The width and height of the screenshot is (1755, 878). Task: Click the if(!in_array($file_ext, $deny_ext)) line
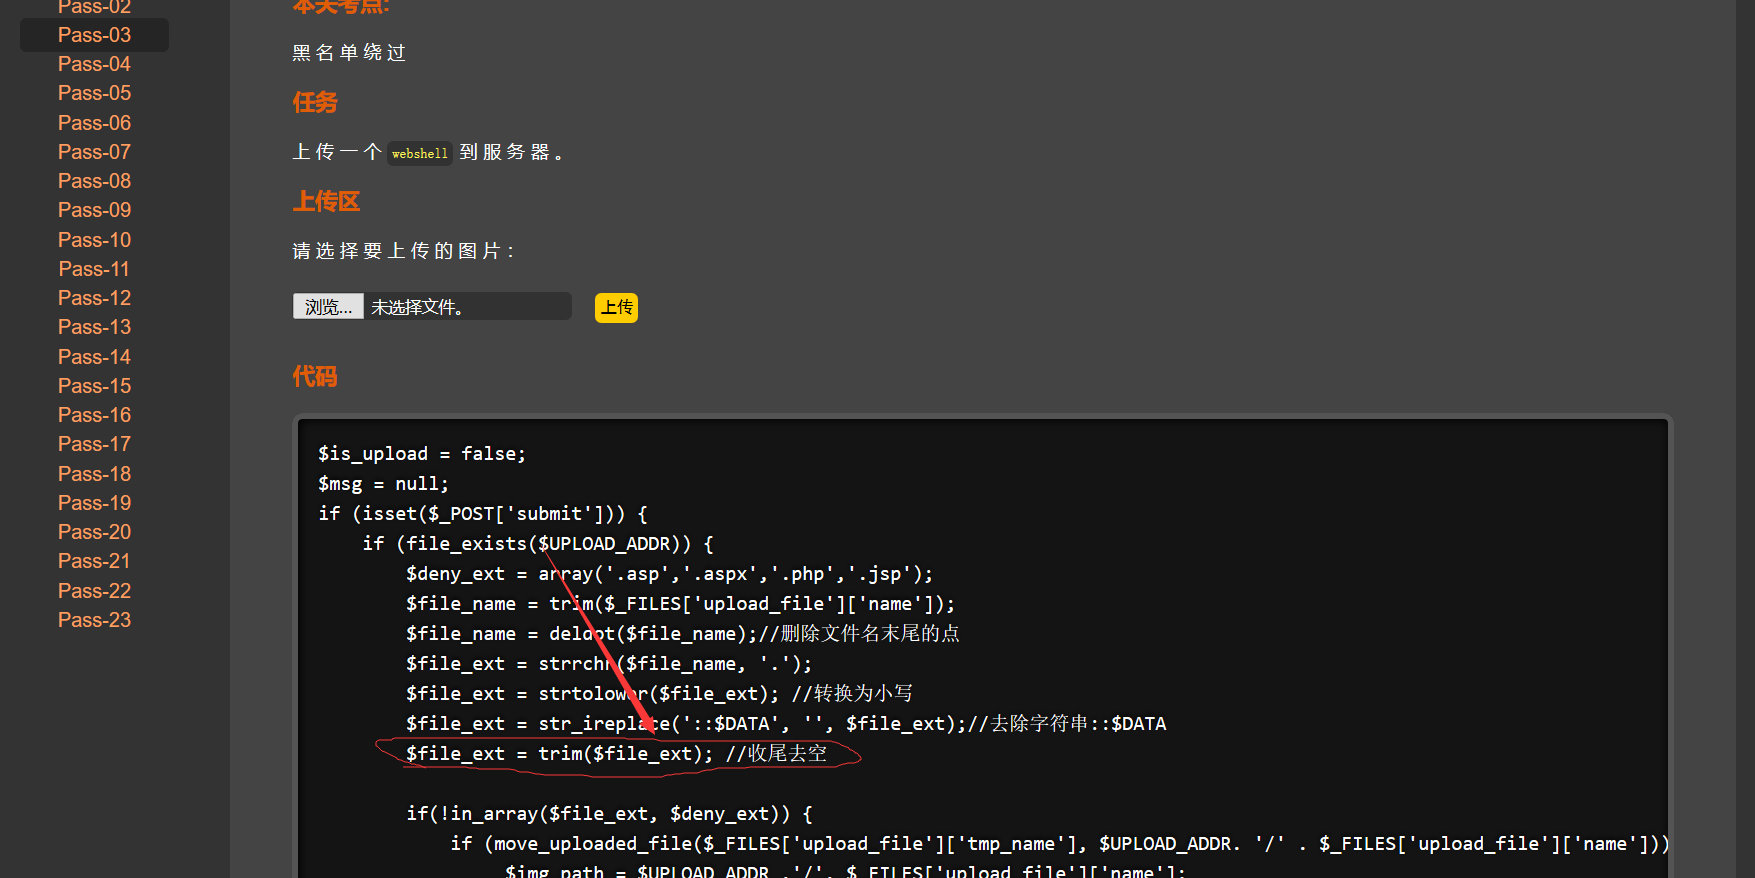609,814
